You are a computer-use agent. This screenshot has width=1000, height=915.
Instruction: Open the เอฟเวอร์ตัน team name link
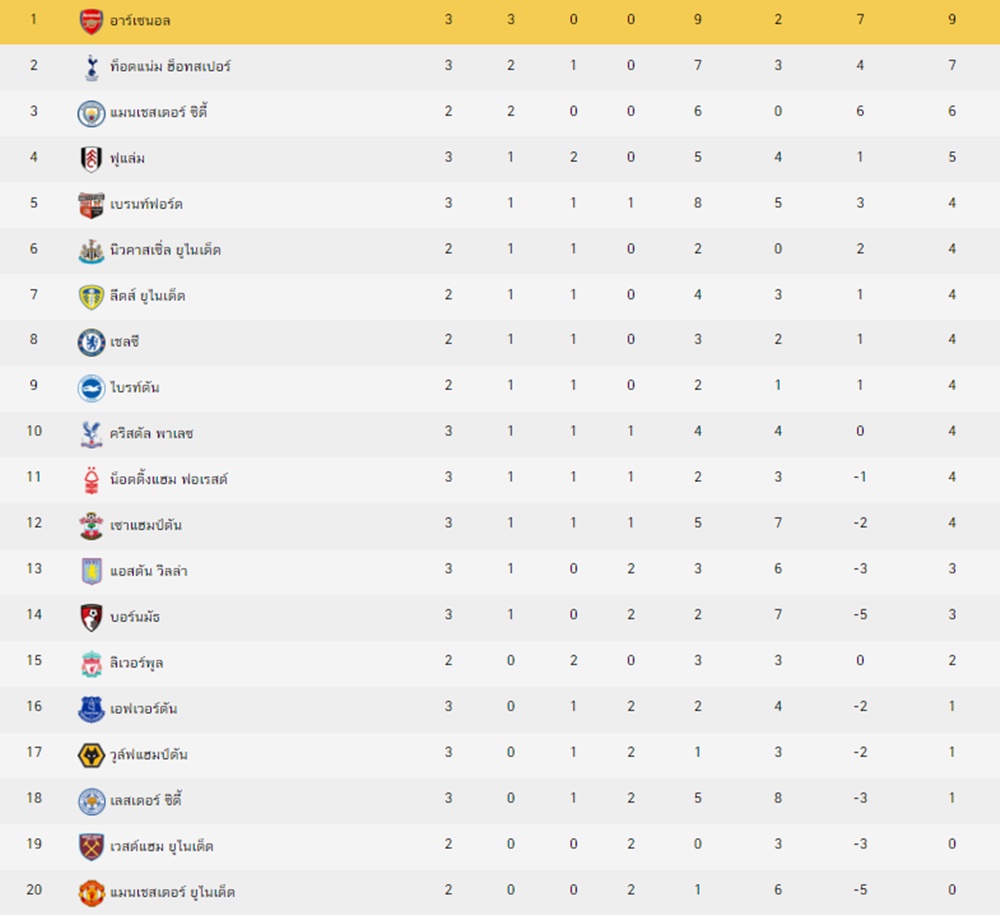(143, 708)
